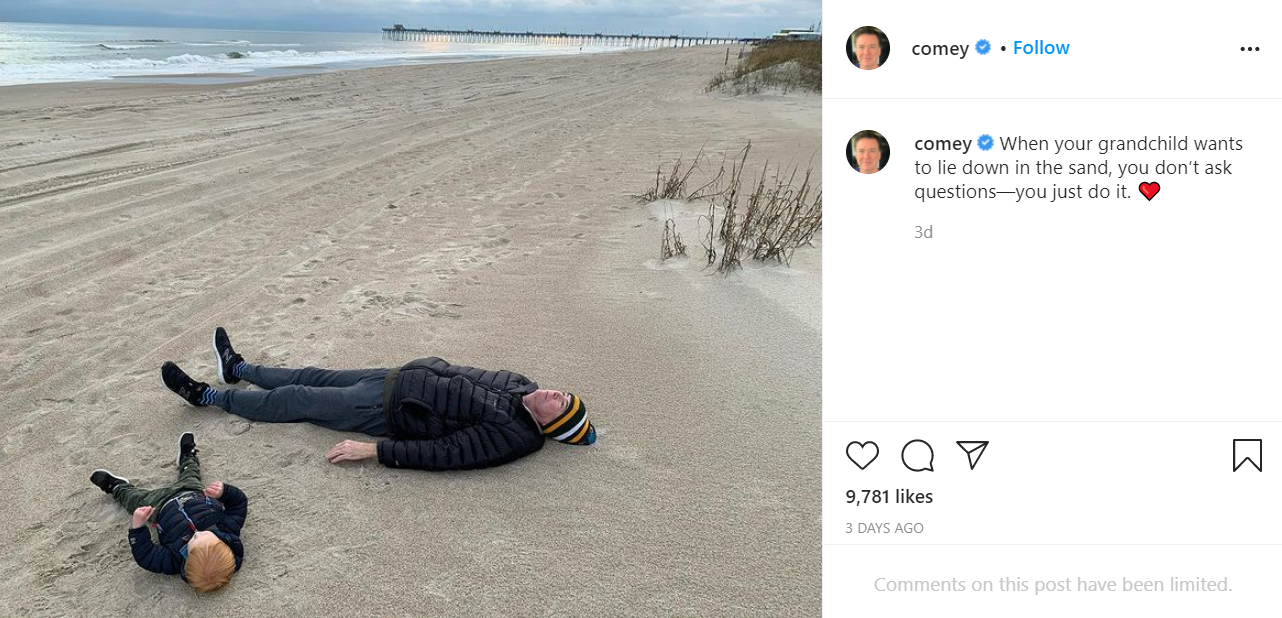Like the post with the heart icon
This screenshot has height=618, width=1282.
(x=862, y=456)
